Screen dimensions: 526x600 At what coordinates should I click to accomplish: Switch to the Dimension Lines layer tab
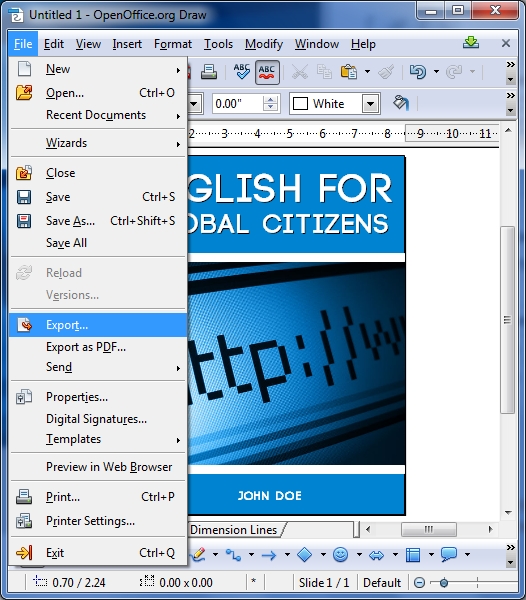coord(234,530)
